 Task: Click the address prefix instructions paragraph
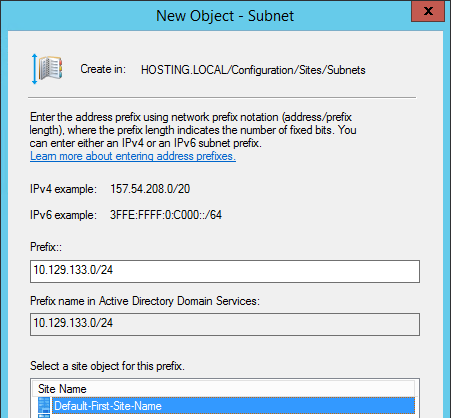pyautogui.click(x=193, y=130)
